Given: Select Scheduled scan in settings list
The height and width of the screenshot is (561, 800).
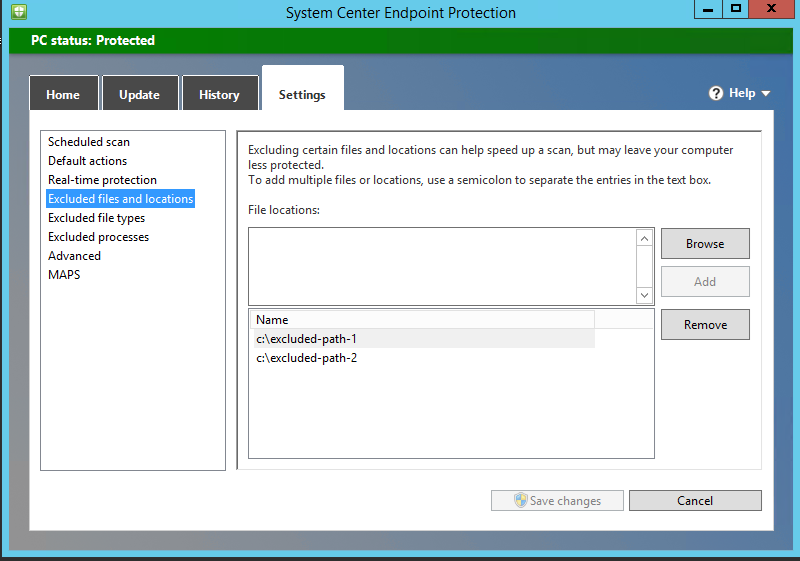Looking at the screenshot, I should (89, 142).
